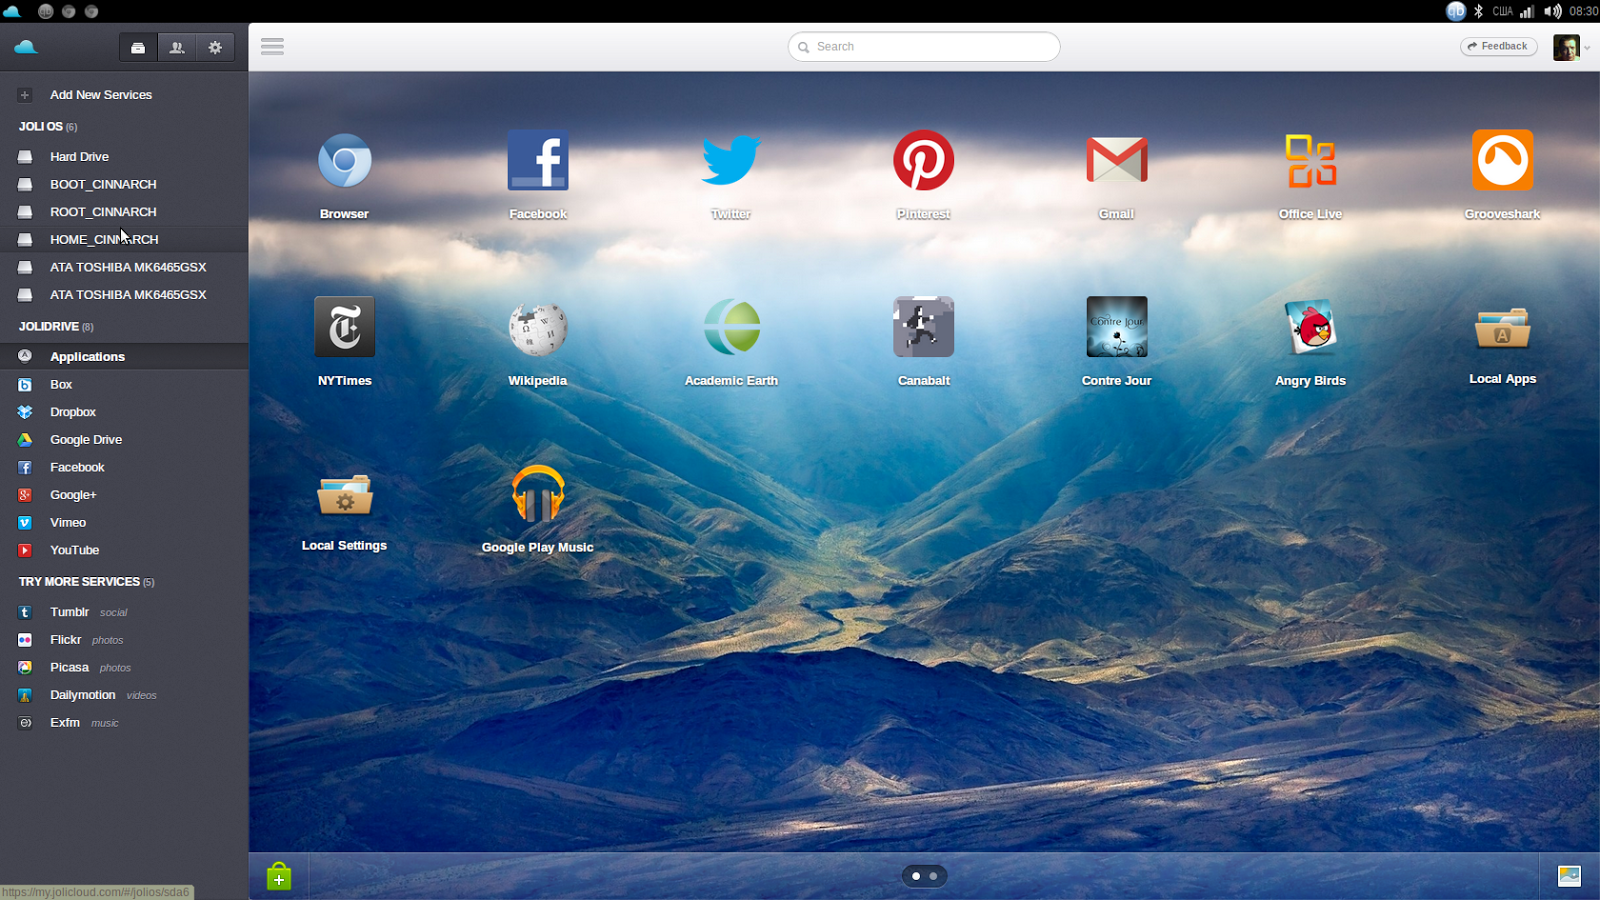The image size is (1600, 900).
Task: Select the friends tab icon in the sidebar header
Action: click(177, 47)
